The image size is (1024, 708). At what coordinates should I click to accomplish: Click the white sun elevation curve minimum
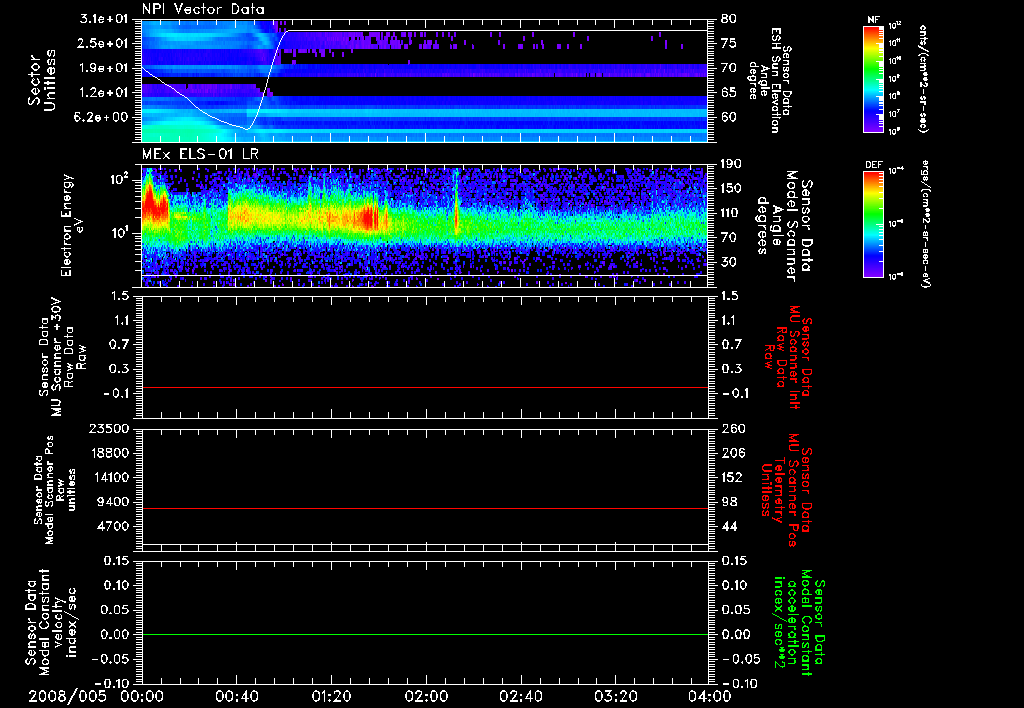click(x=246, y=129)
